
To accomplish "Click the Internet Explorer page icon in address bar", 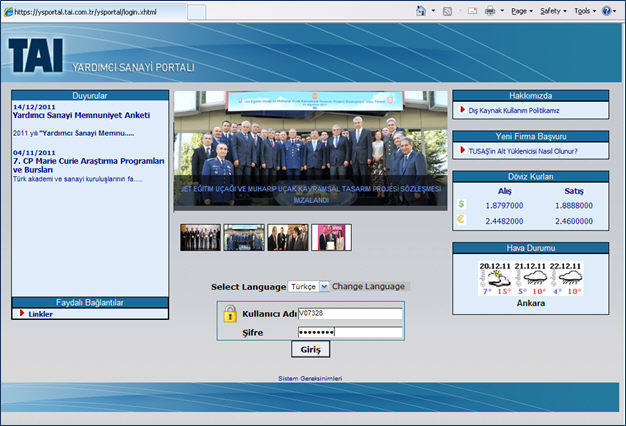I will tap(8, 12).
